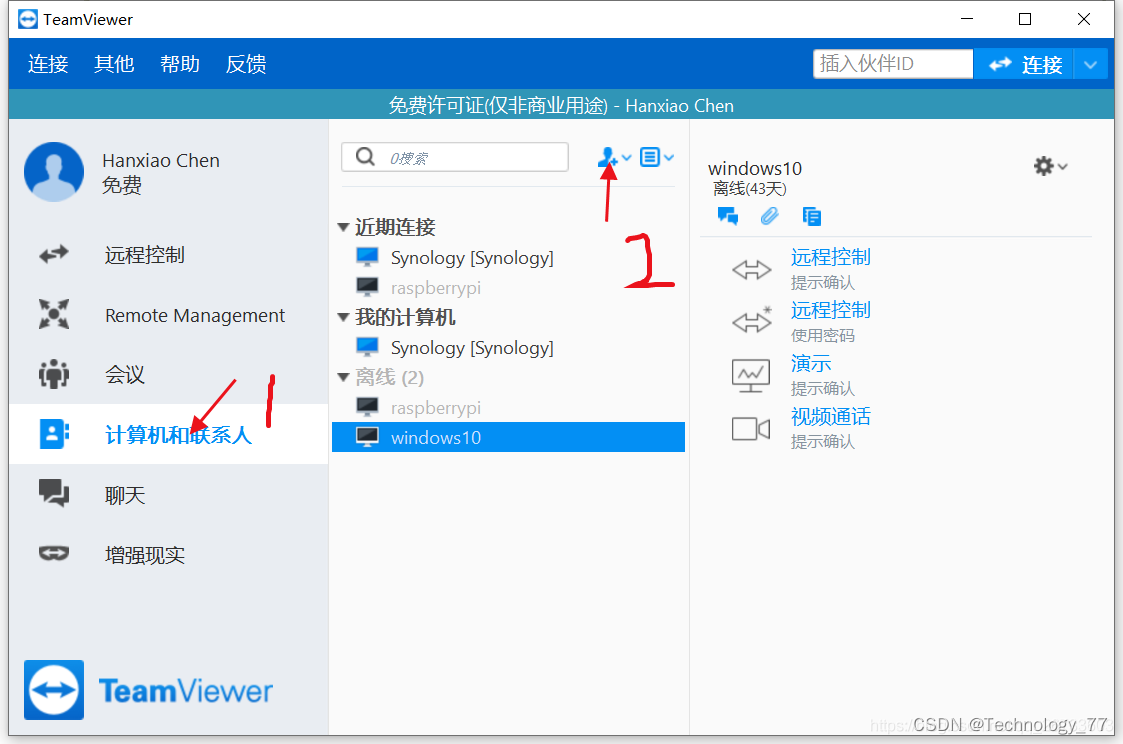The height and width of the screenshot is (744, 1123).
Task: Open the add contact dropdown icon
Action: (x=614, y=157)
